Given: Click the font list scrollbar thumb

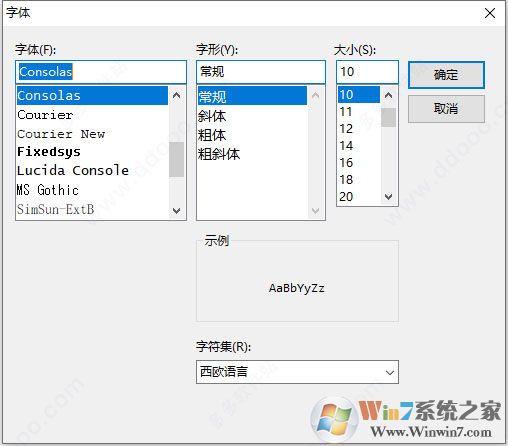Looking at the screenshot, I should [177, 159].
